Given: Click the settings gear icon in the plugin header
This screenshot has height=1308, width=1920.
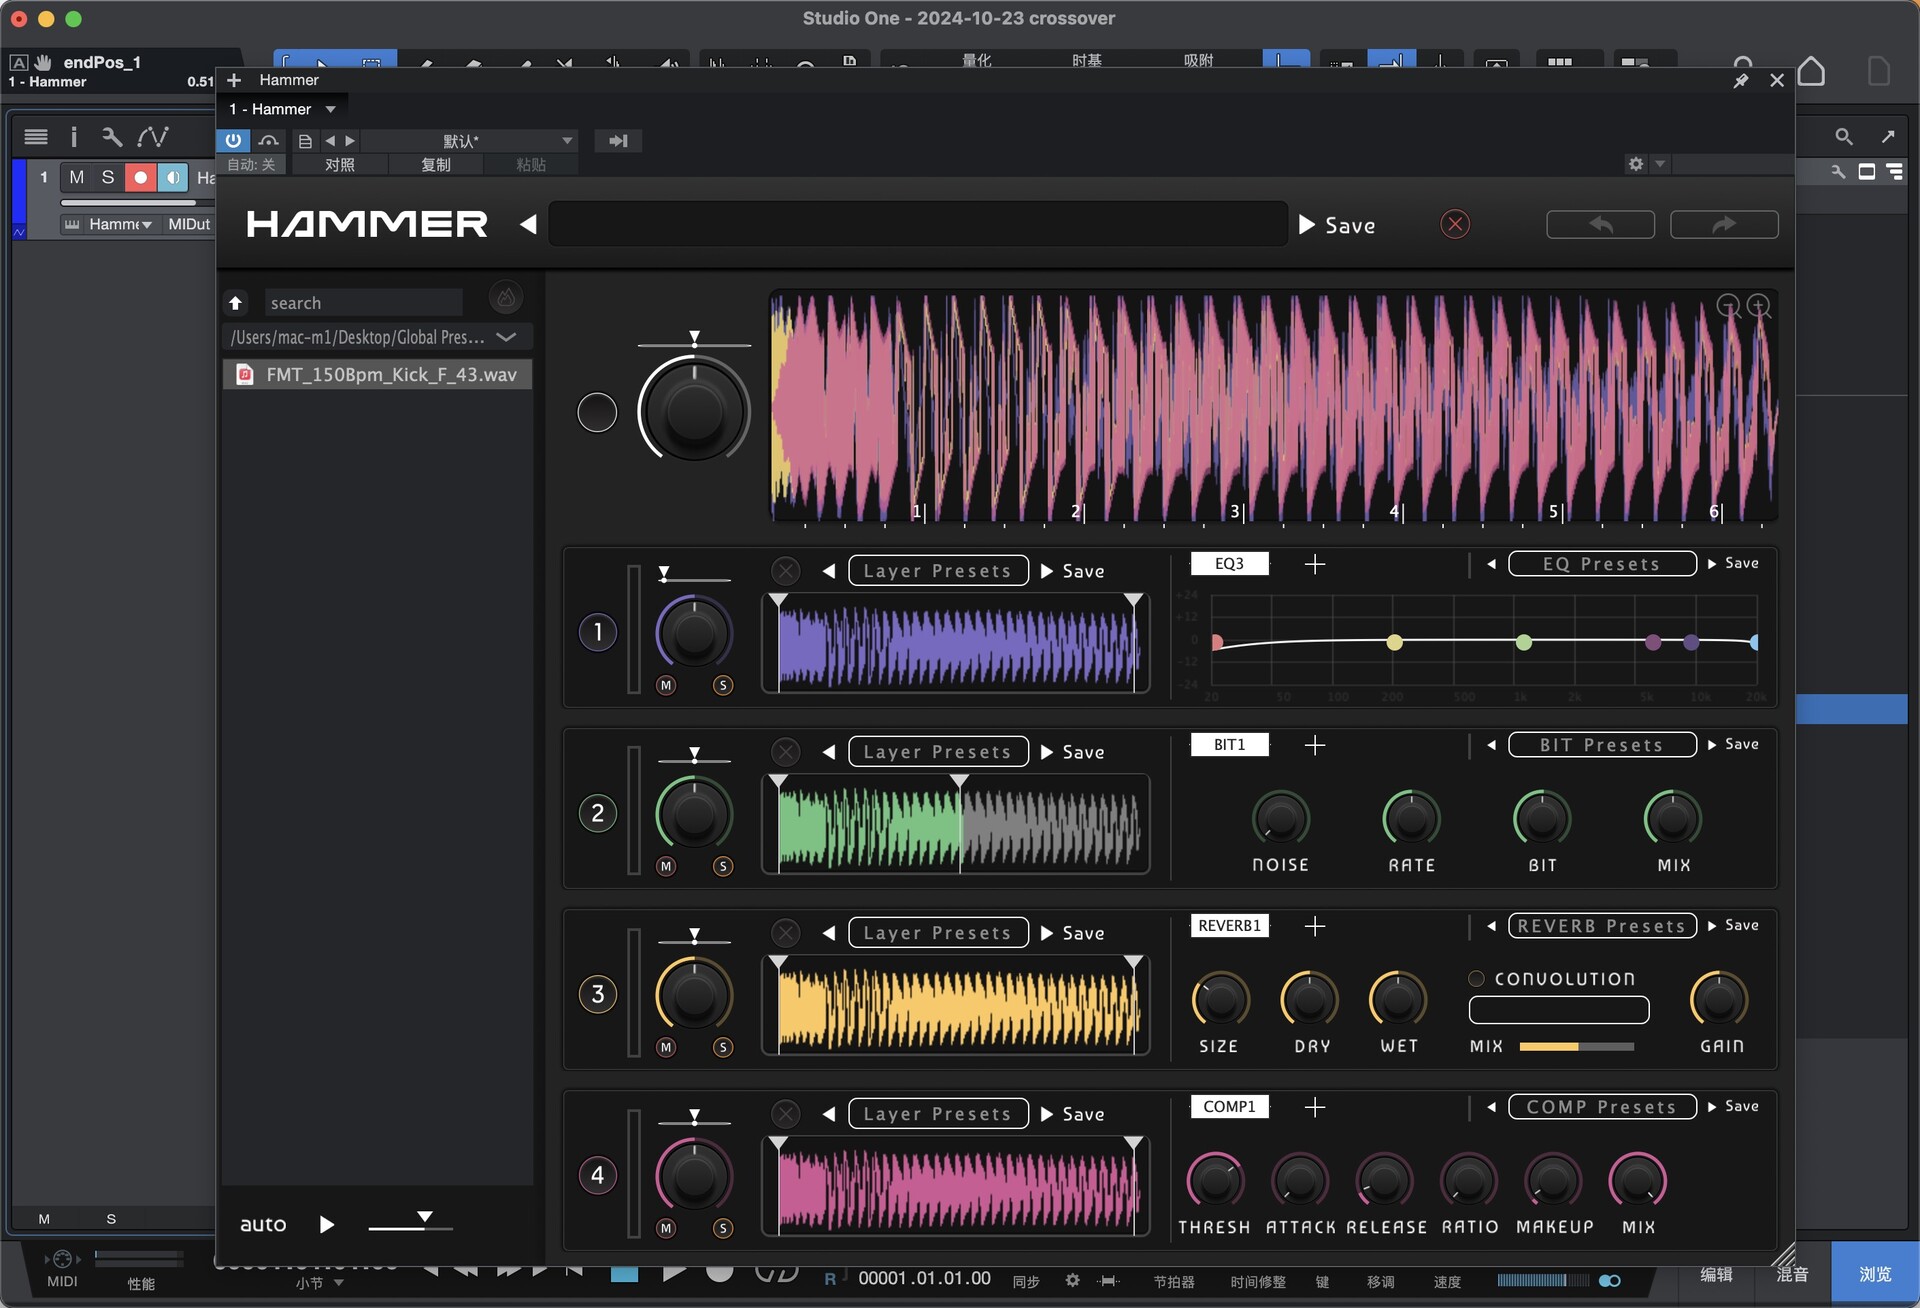Looking at the screenshot, I should 1636,164.
